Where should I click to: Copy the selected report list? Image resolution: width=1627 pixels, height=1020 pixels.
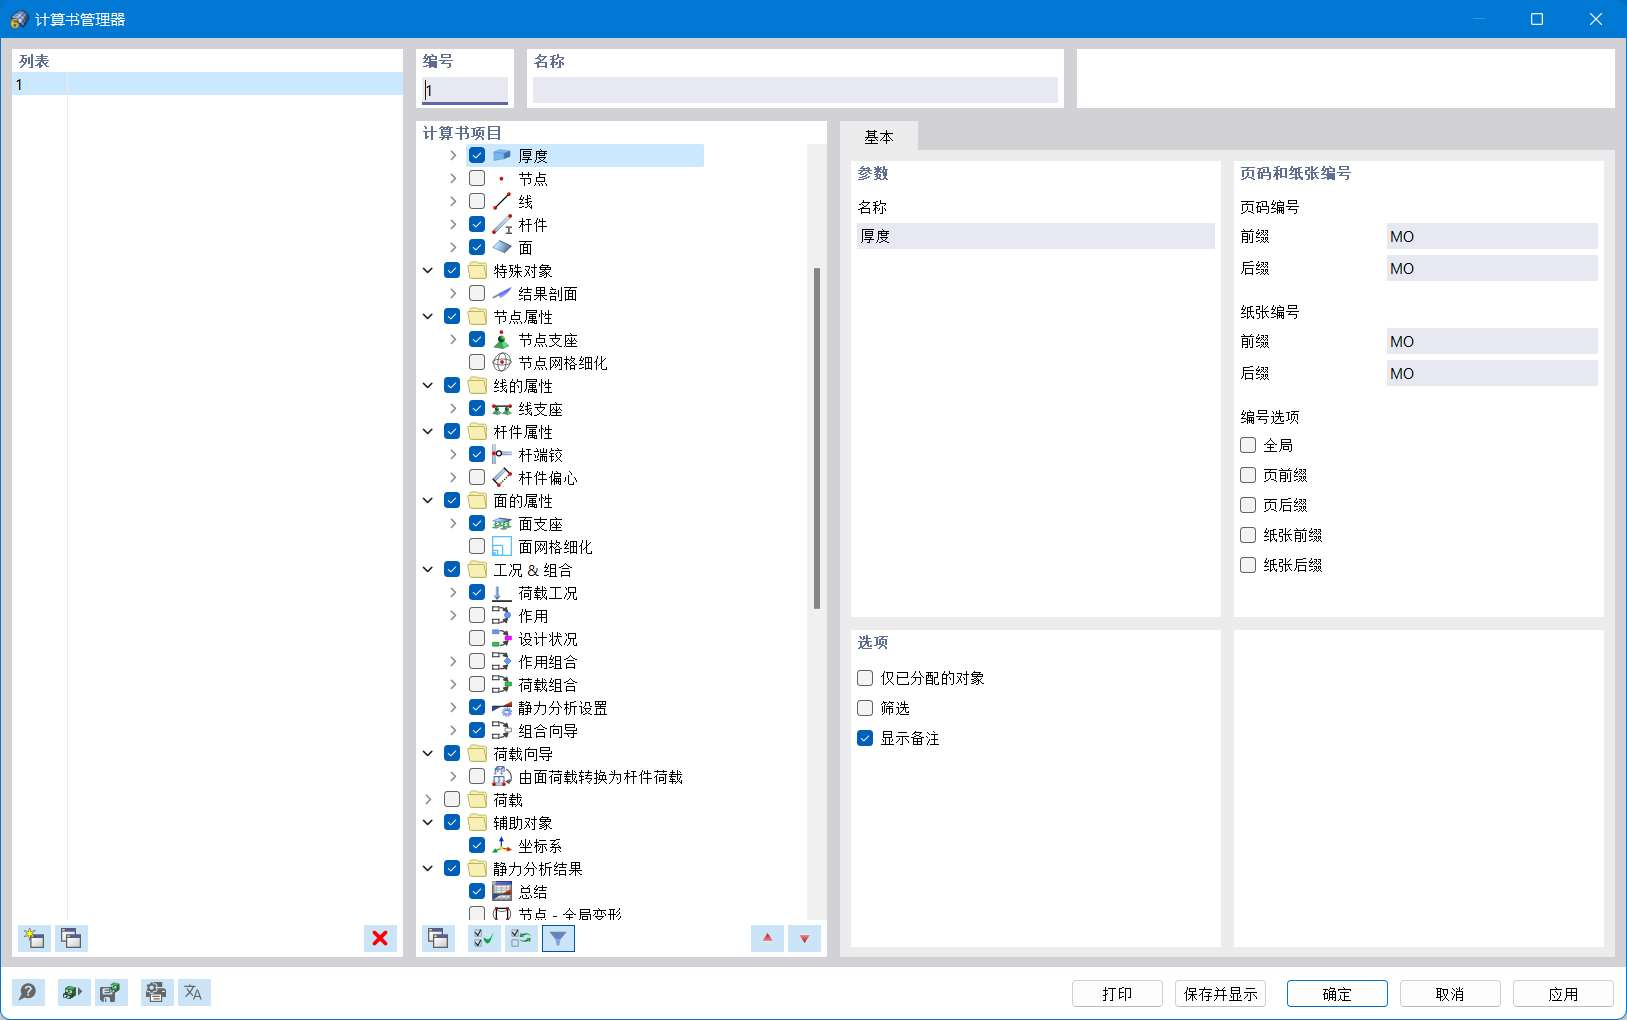click(x=70, y=938)
